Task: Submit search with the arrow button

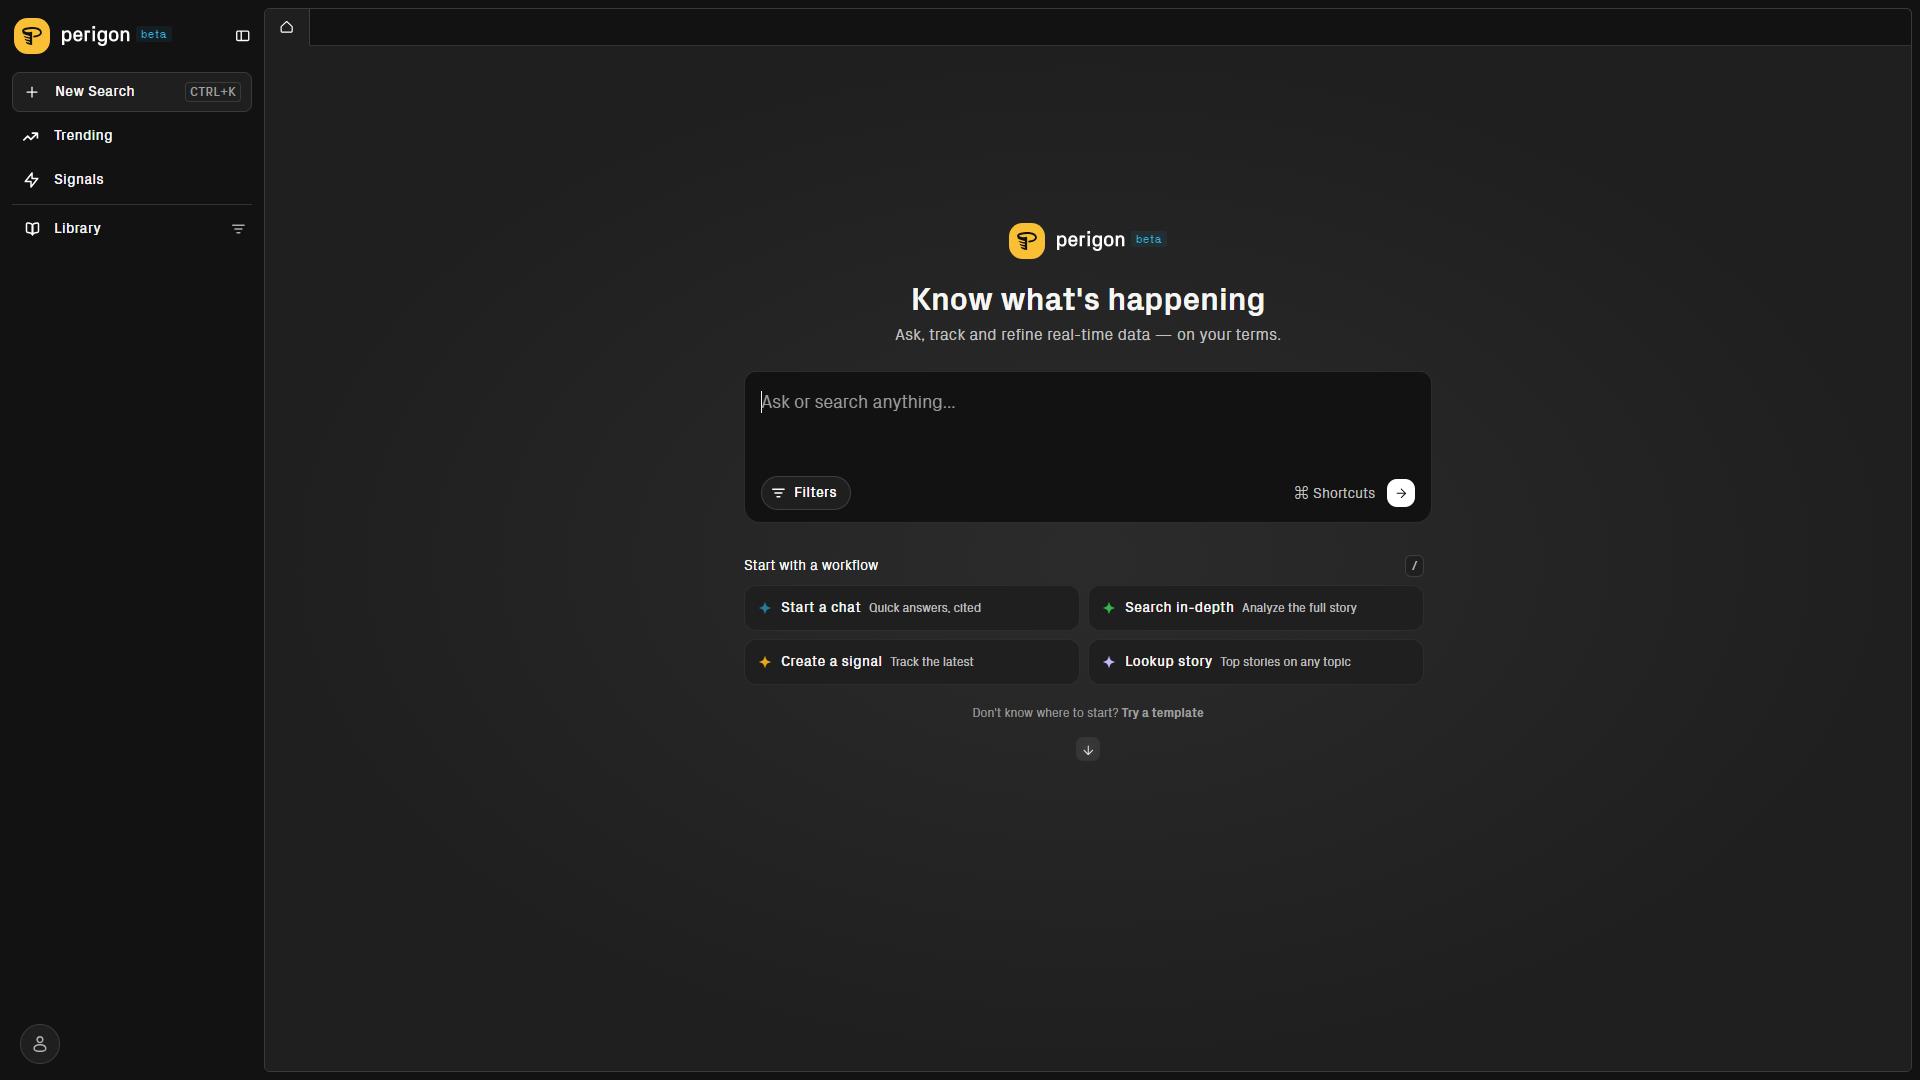Action: coord(1401,493)
